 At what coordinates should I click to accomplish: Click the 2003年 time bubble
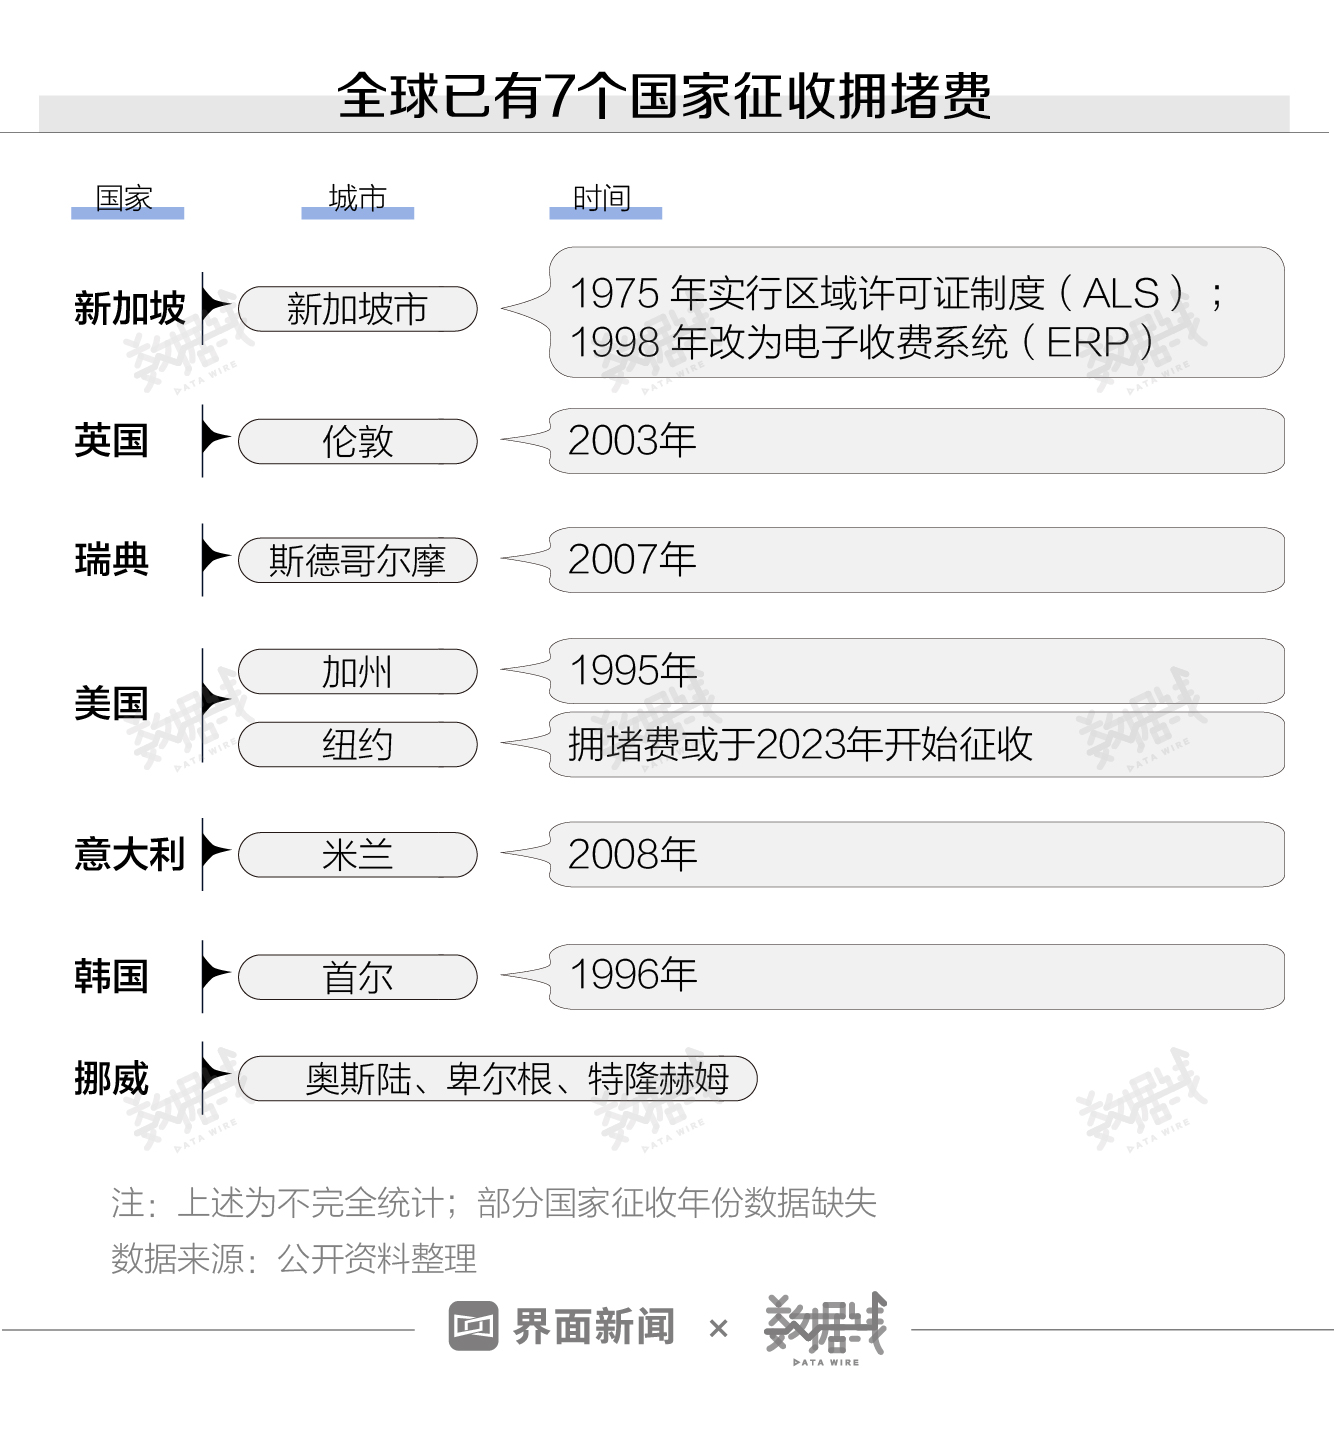tap(915, 441)
